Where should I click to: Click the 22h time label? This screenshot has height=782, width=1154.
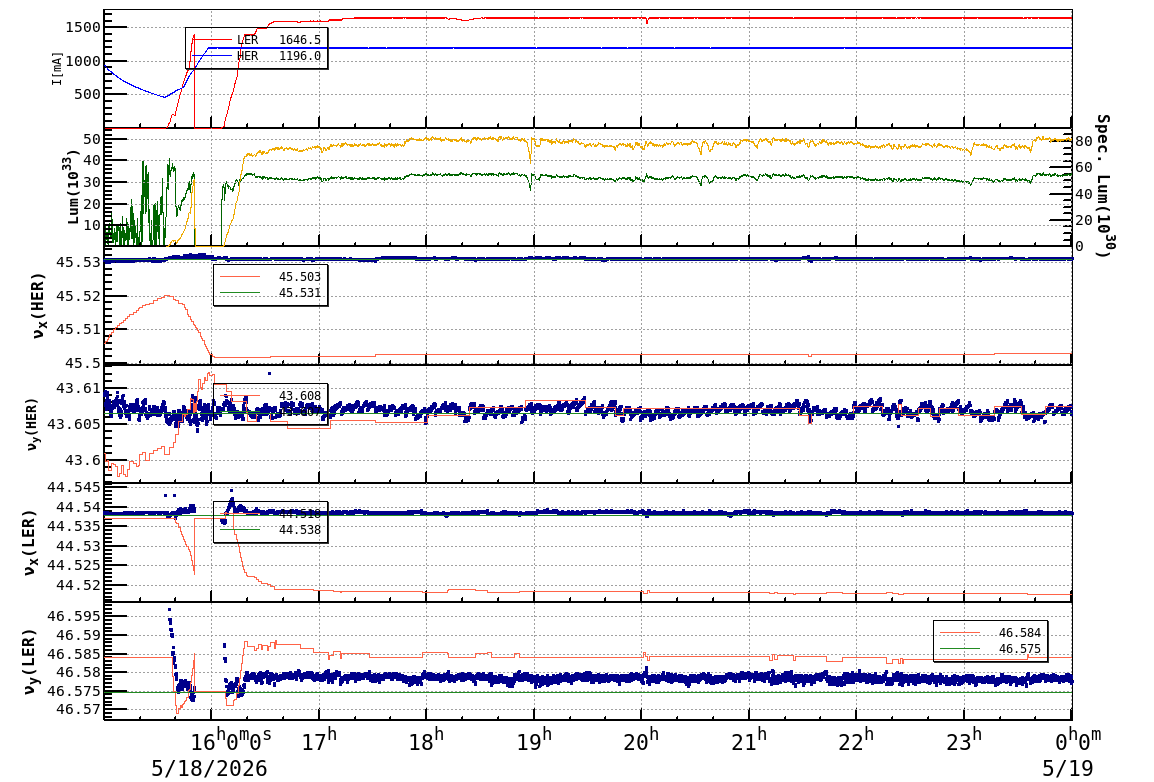point(856,739)
